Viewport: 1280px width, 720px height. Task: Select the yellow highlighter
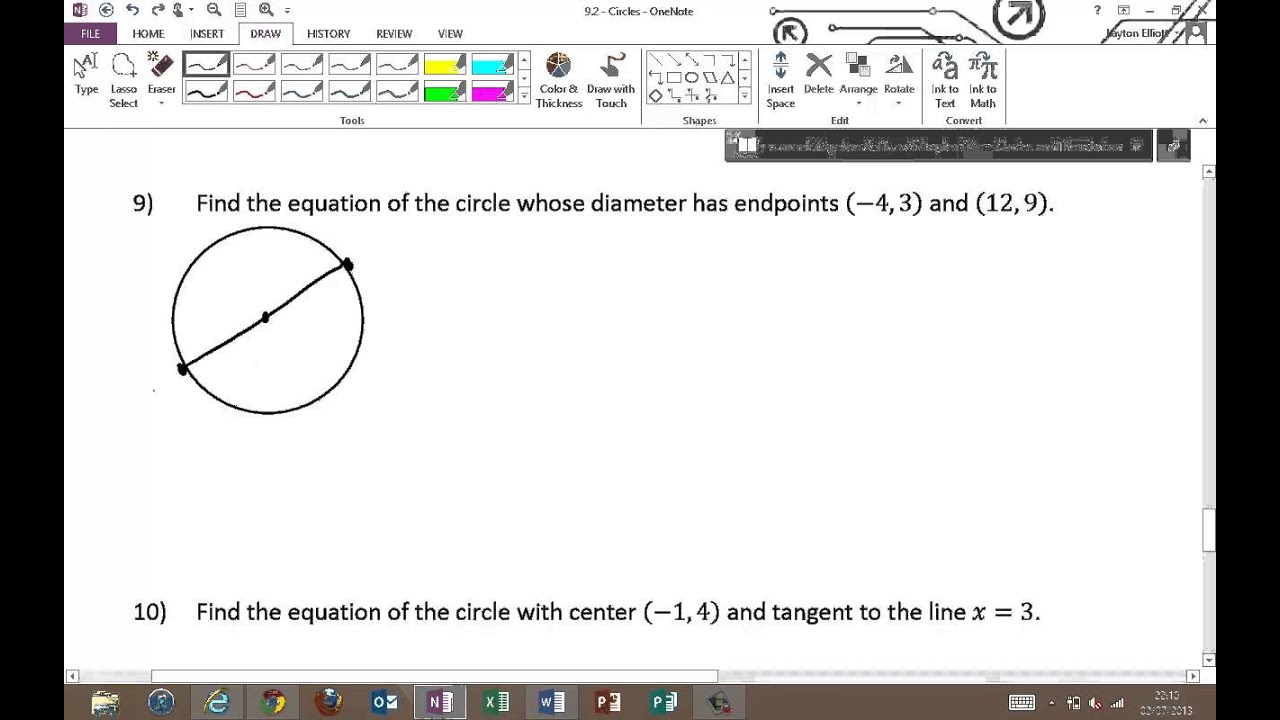445,65
